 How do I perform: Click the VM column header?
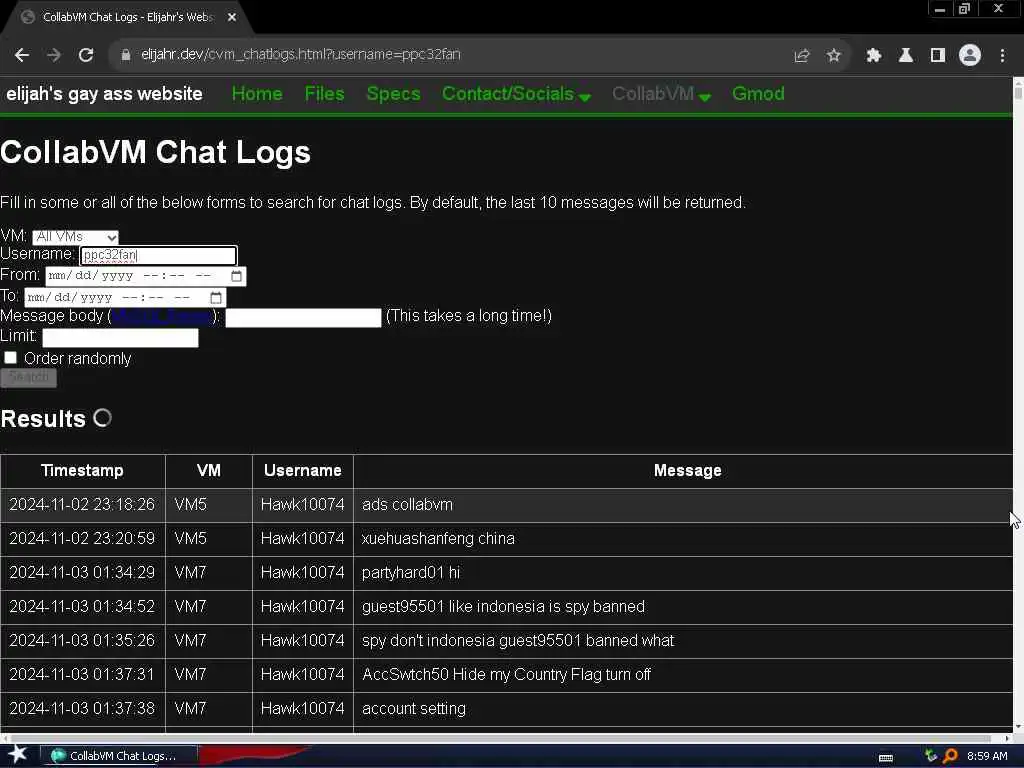pos(208,471)
